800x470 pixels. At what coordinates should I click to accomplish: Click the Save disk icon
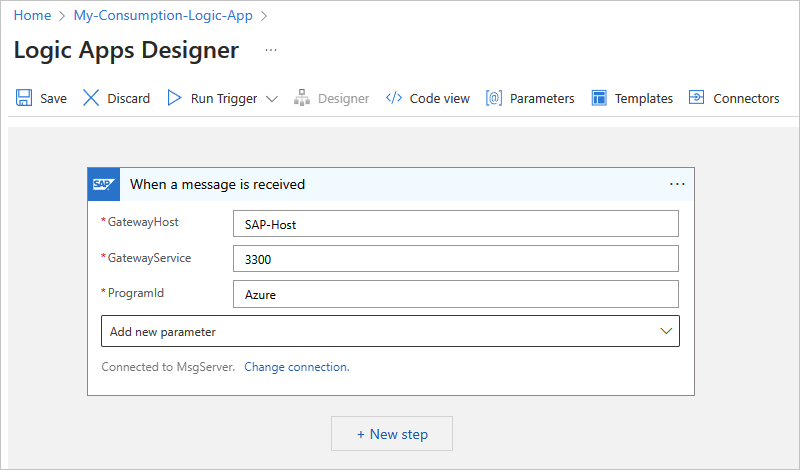coord(24,98)
